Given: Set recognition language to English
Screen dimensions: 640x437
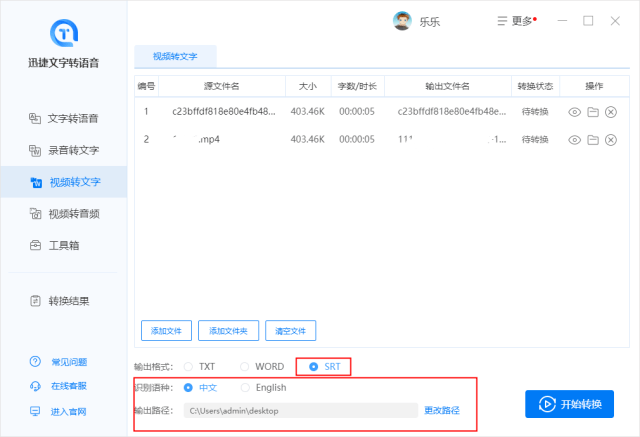Looking at the screenshot, I should (x=246, y=388).
